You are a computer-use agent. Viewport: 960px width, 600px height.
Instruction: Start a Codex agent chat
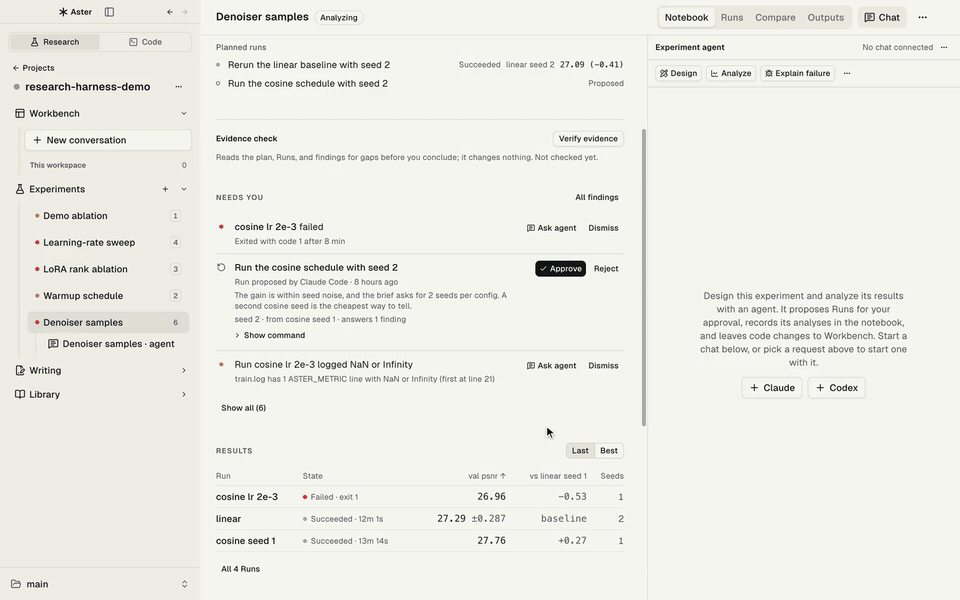coord(836,388)
